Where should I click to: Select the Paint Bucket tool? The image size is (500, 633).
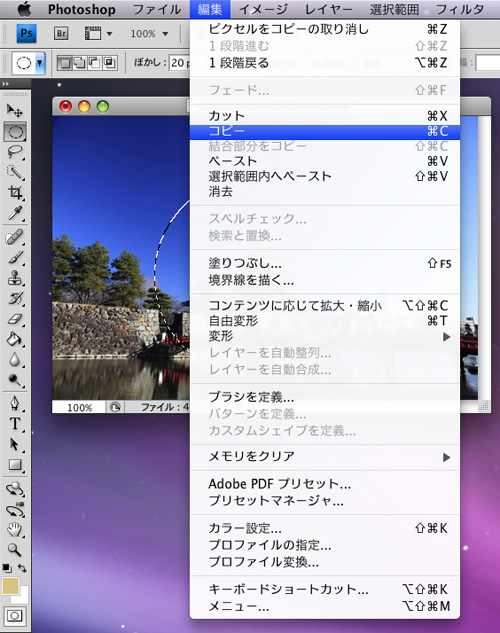click(15, 339)
